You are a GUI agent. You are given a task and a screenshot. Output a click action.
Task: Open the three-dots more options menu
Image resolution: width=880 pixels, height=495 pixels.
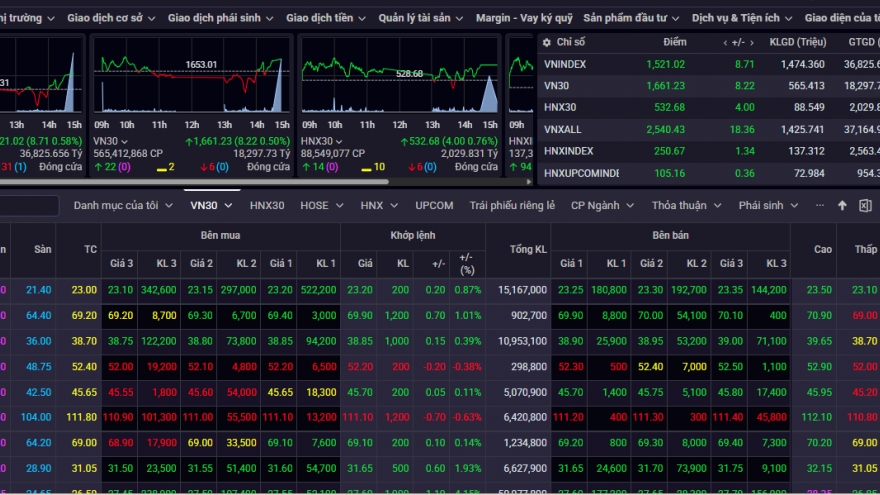click(820, 205)
